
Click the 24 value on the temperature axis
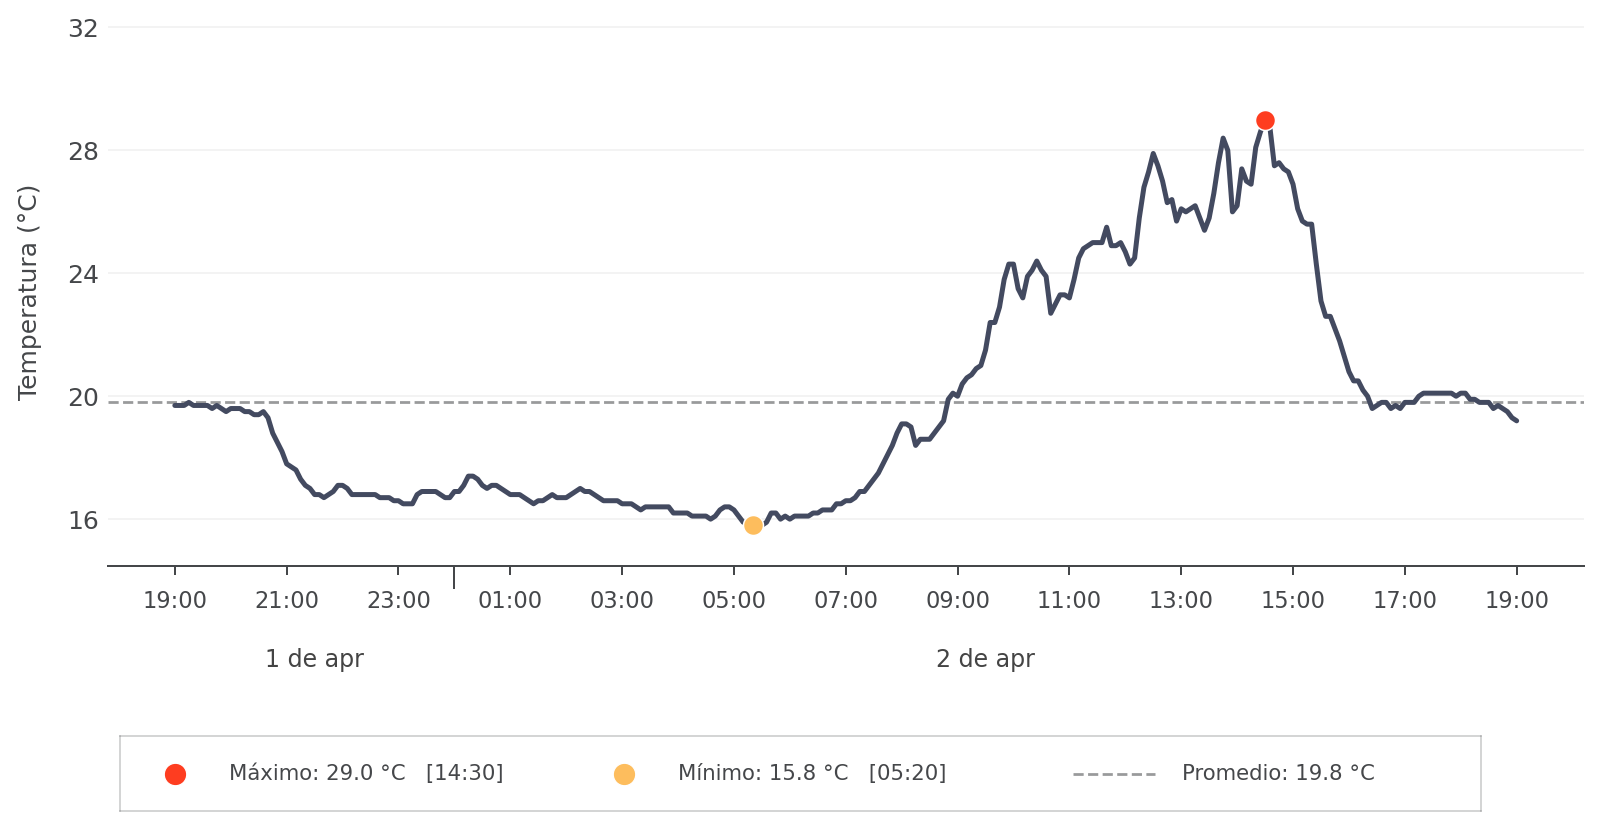point(83,274)
